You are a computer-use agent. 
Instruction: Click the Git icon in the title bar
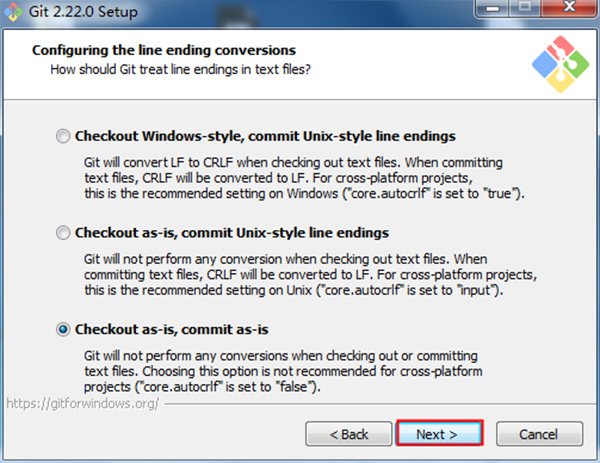point(13,11)
